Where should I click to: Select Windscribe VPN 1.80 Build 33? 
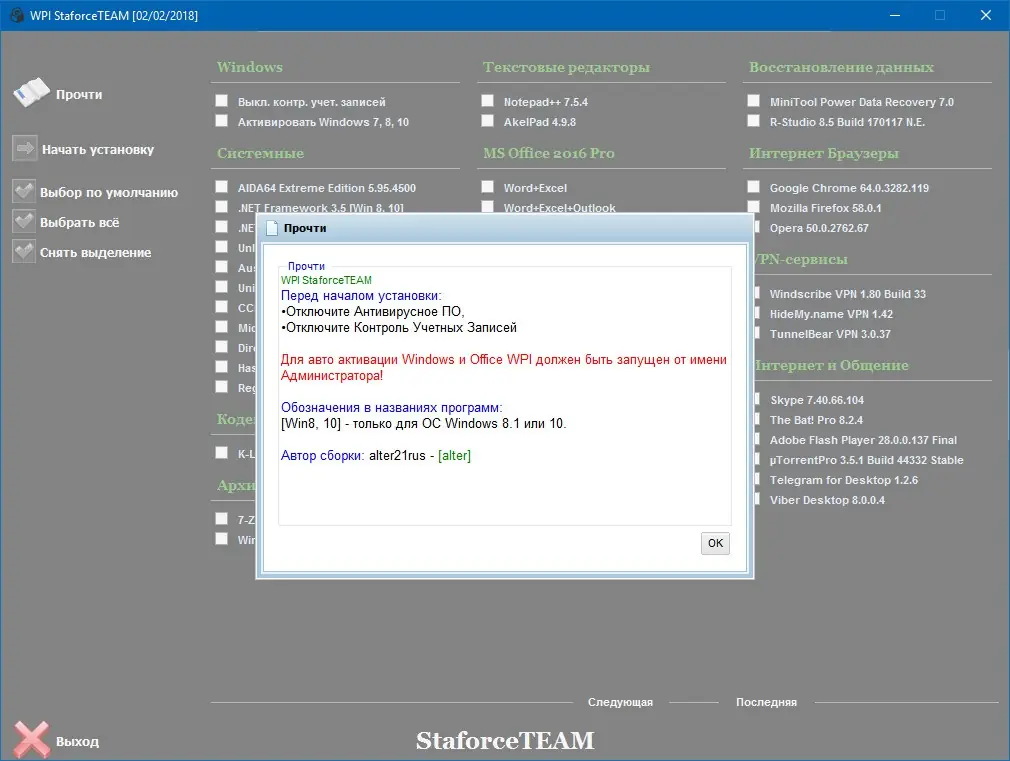[x=848, y=294]
